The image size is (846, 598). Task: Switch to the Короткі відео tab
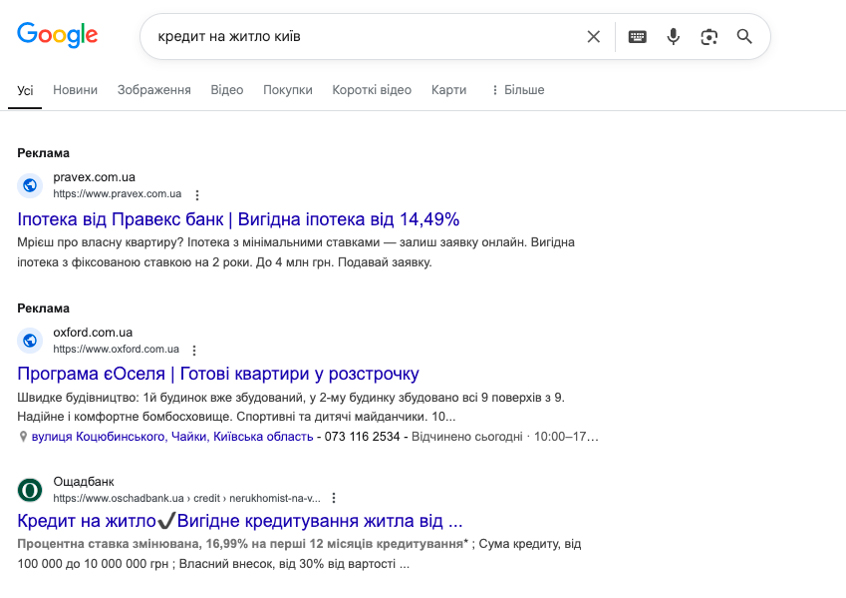pos(371,90)
